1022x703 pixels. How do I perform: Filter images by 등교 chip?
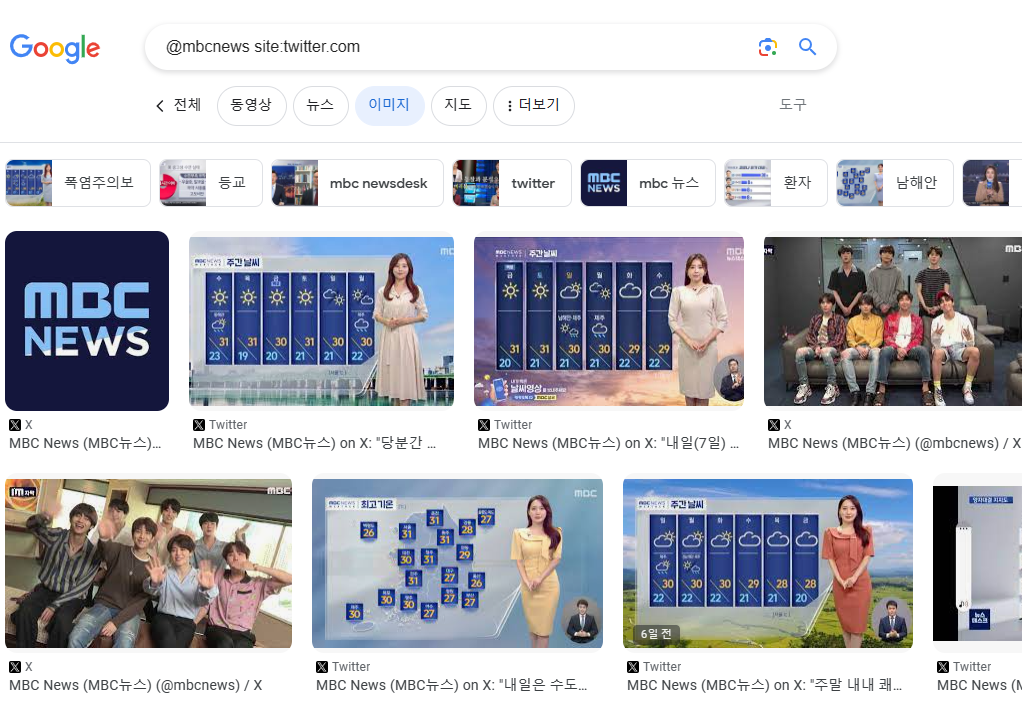click(x=211, y=183)
